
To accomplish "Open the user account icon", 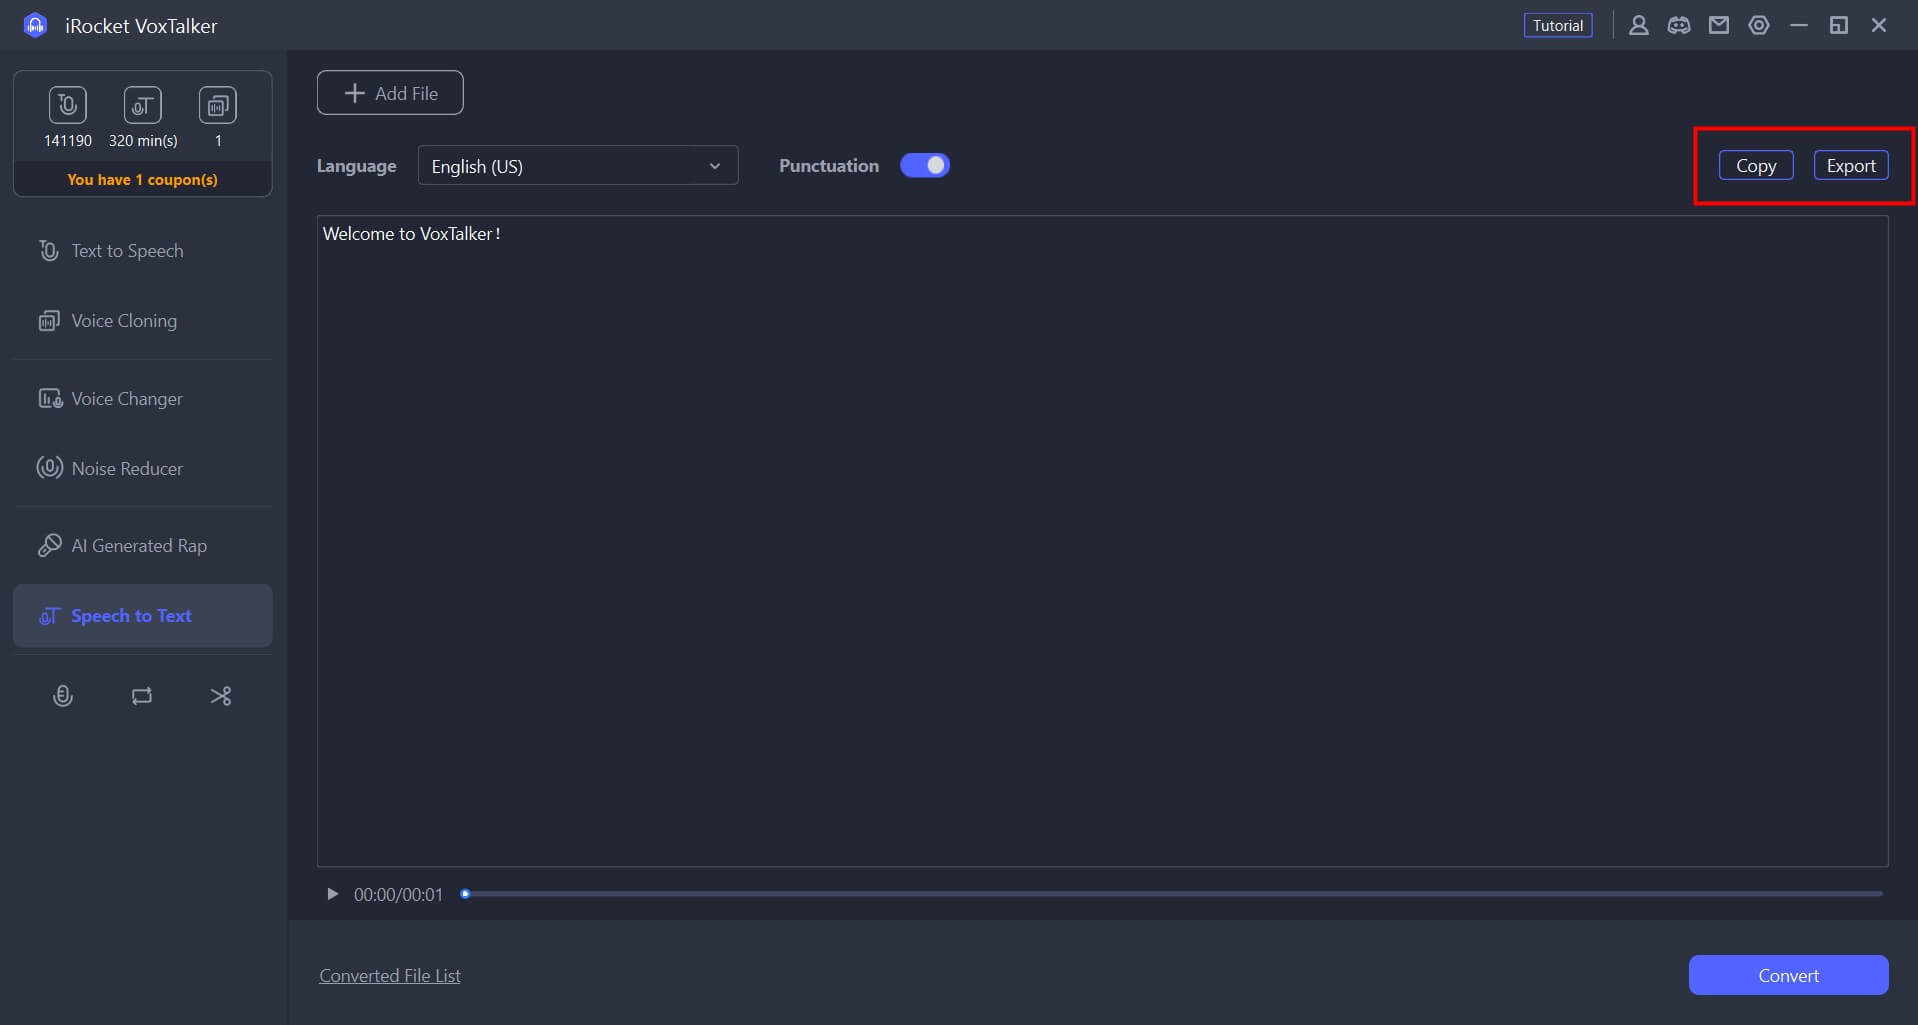I will pyautogui.click(x=1638, y=25).
